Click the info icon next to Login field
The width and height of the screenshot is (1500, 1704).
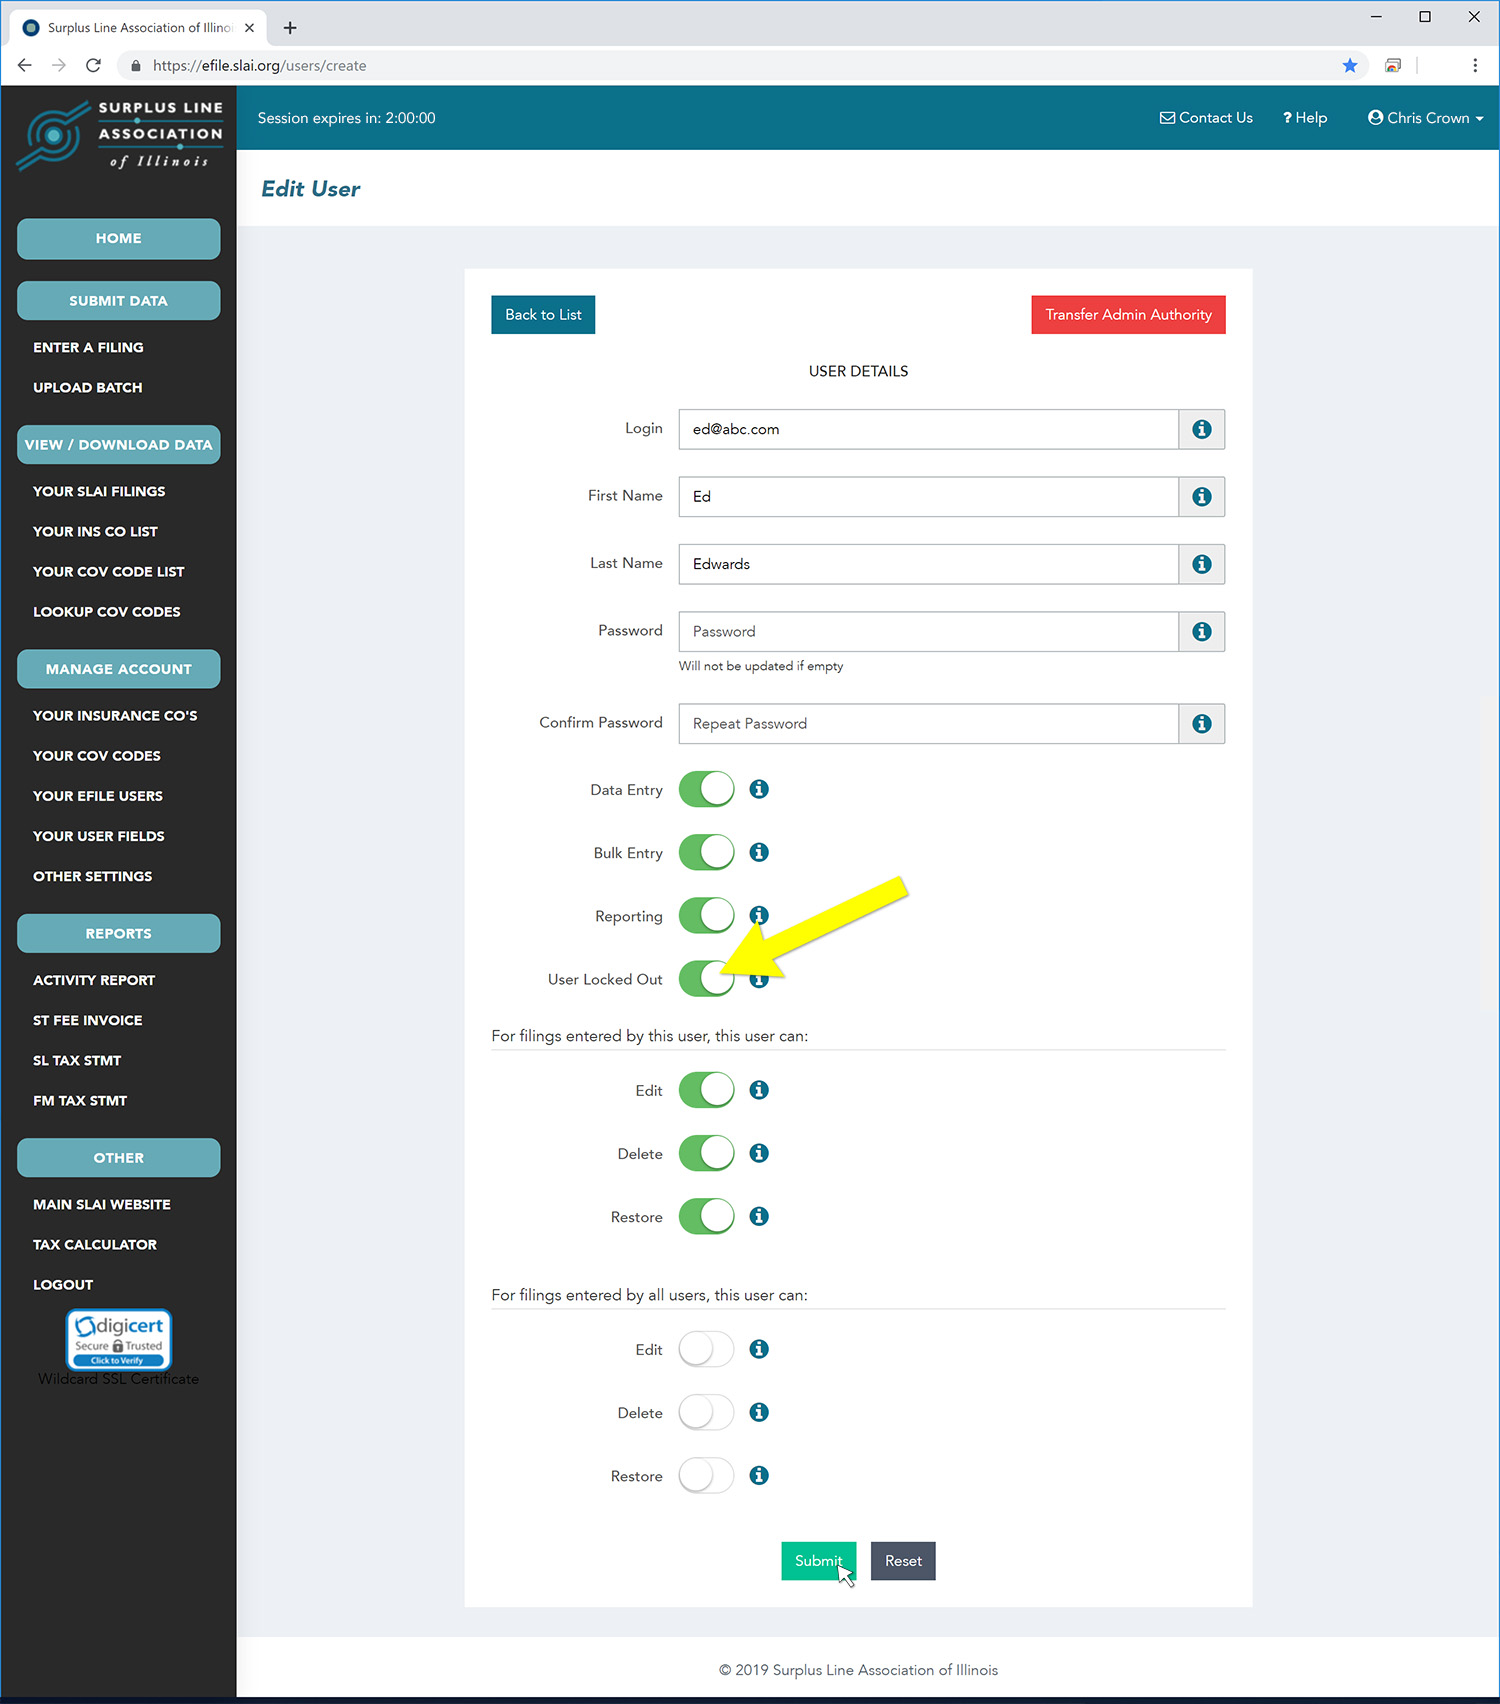tap(1201, 429)
